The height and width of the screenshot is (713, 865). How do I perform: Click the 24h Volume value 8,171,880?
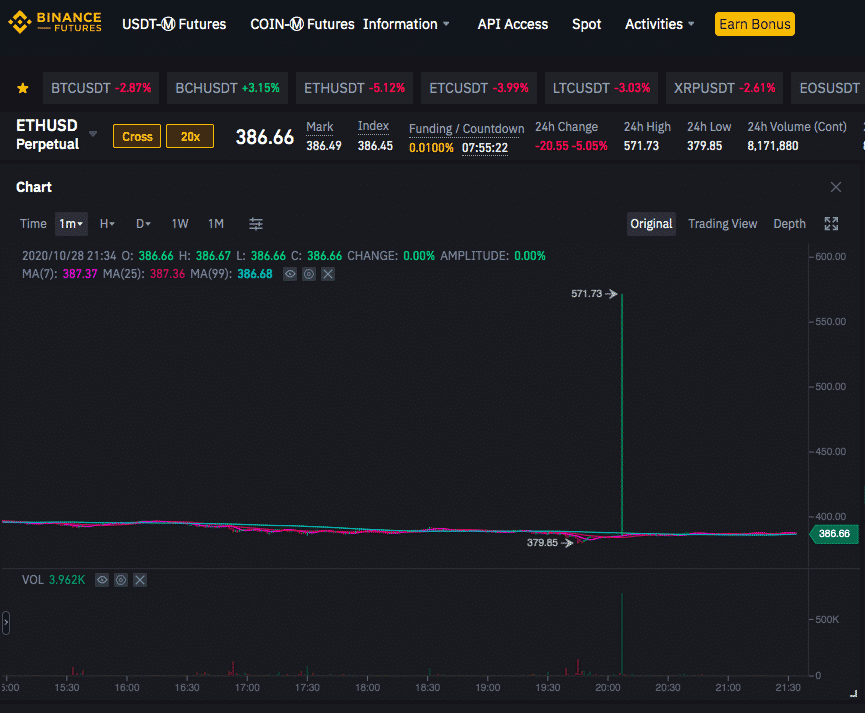772,146
